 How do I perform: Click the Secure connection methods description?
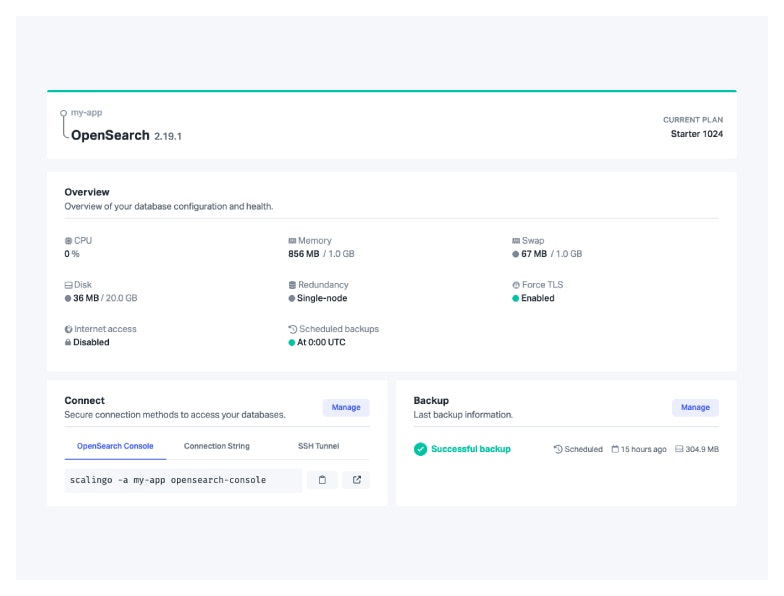click(175, 414)
